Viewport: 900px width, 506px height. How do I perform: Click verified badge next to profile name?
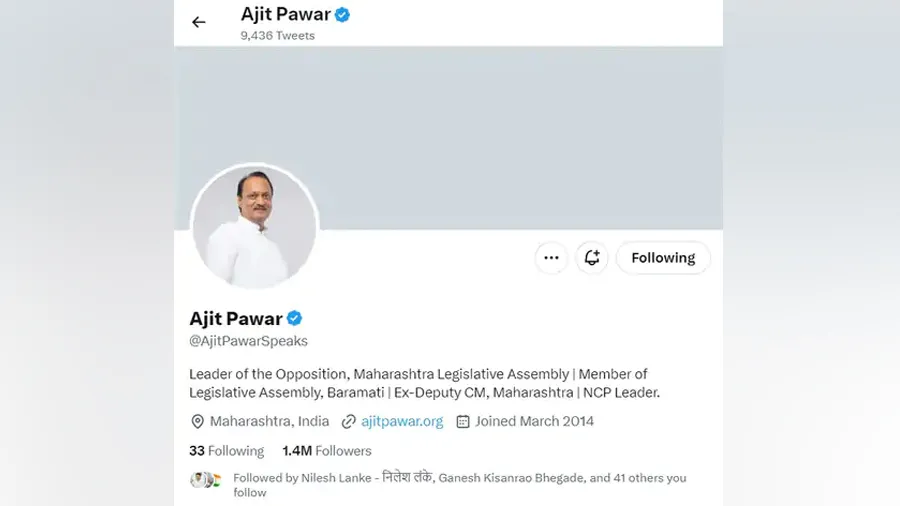point(294,318)
